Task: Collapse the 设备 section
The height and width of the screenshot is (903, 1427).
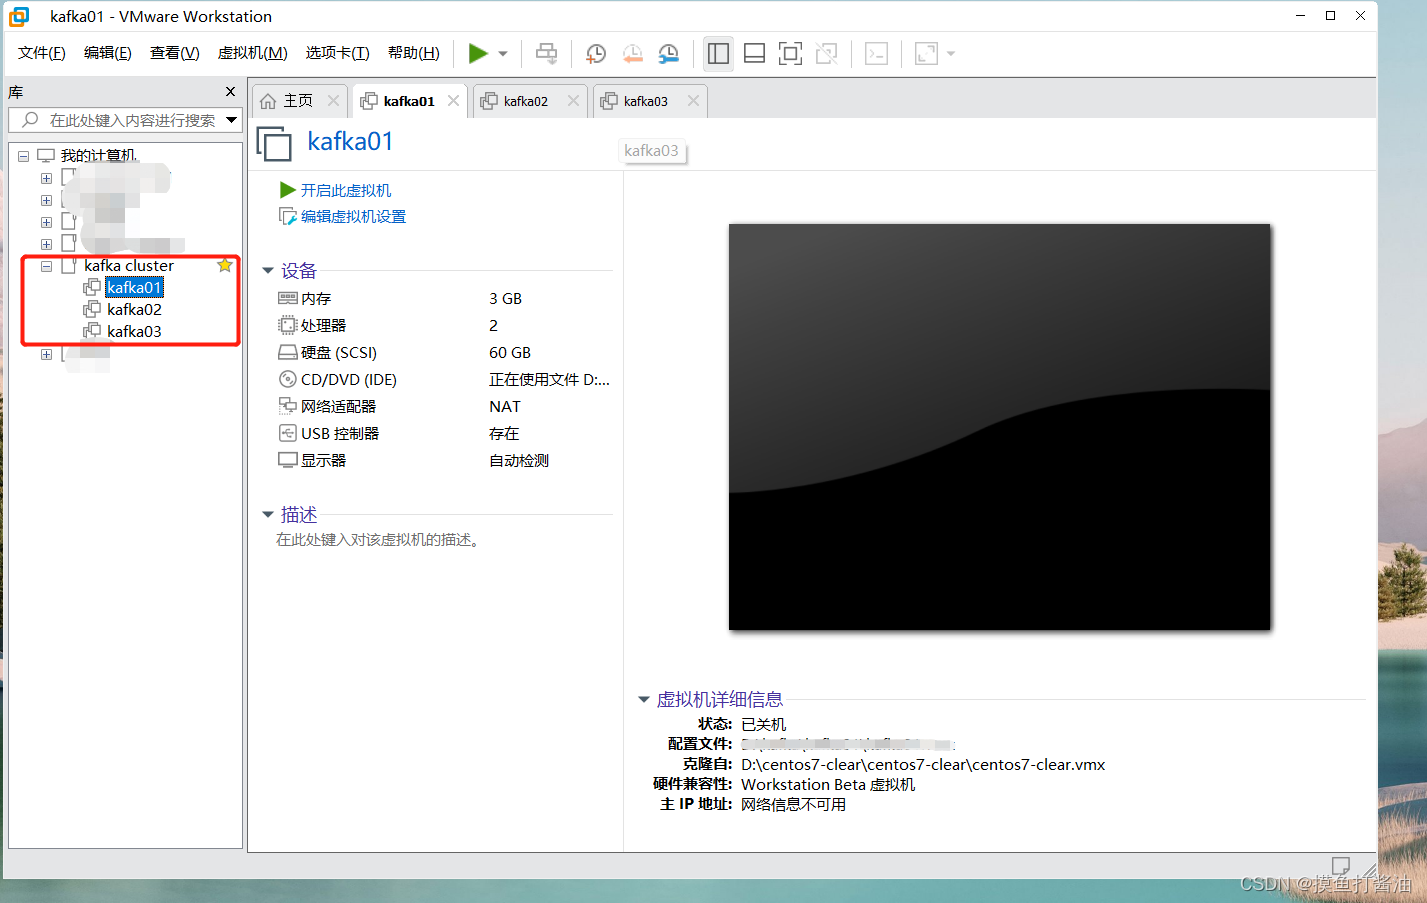Action: [x=268, y=271]
